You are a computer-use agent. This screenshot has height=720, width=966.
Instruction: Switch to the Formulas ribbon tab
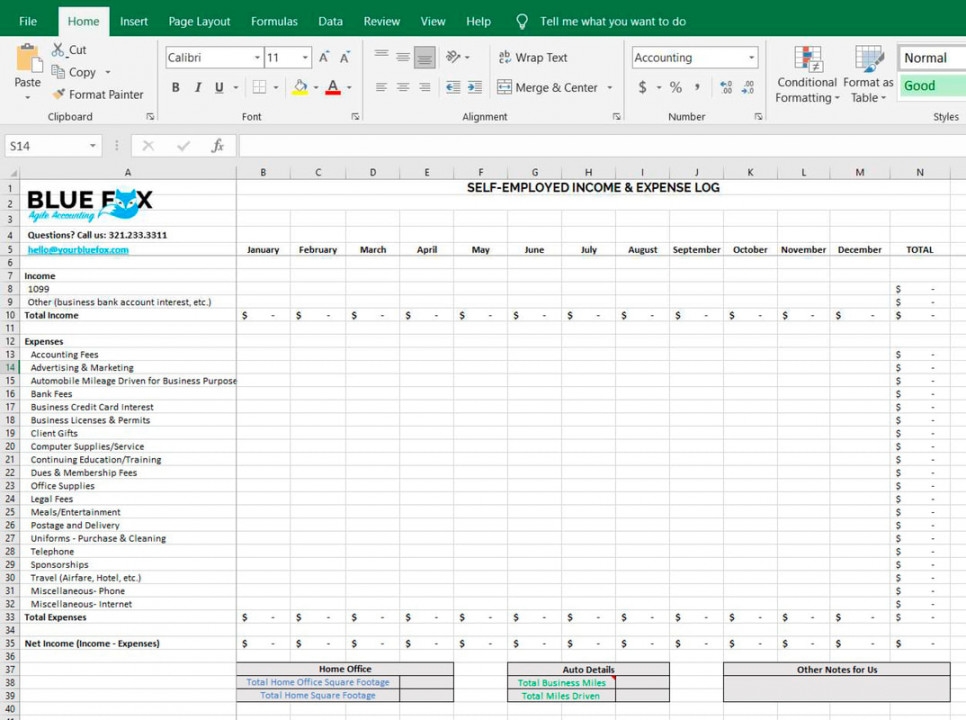coord(274,20)
